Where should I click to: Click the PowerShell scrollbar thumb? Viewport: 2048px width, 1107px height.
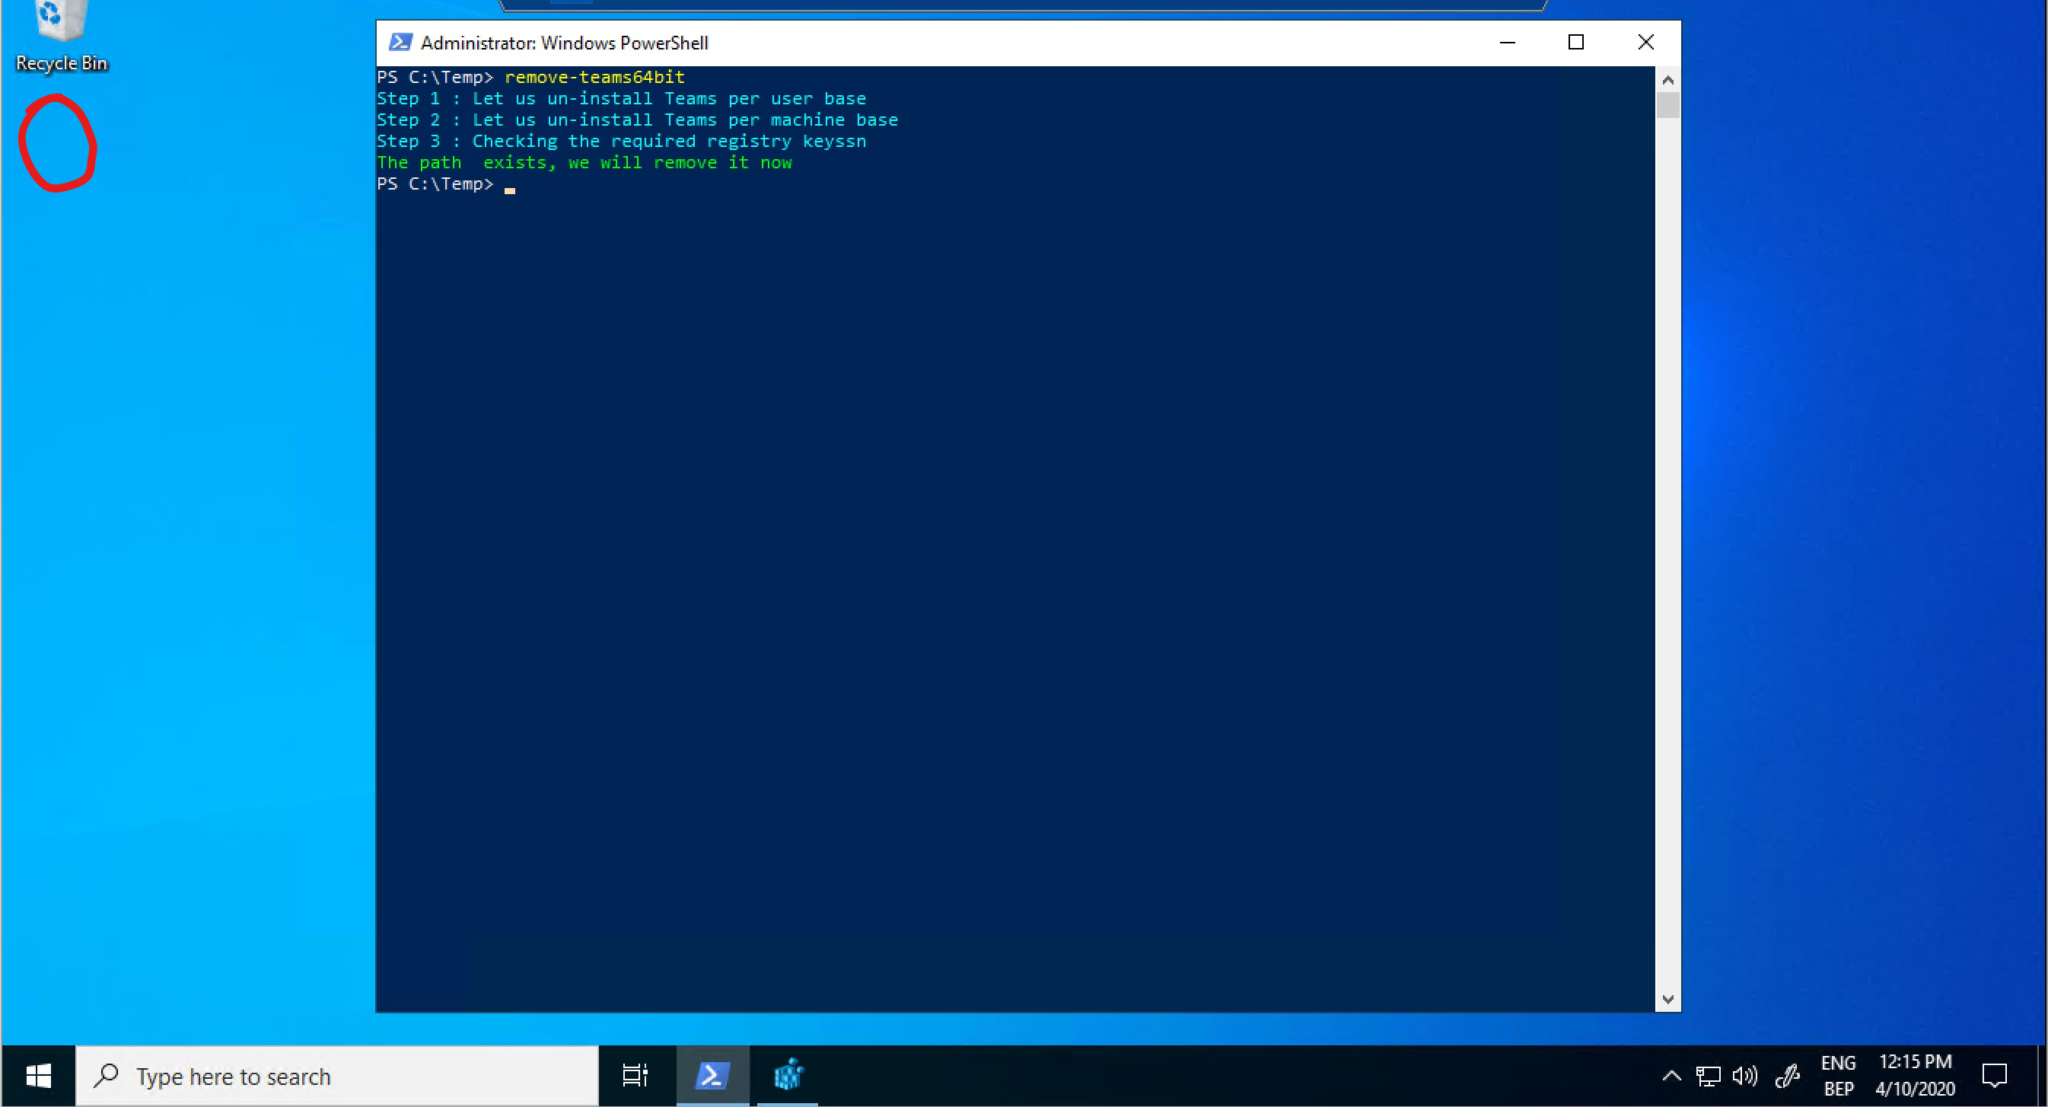(x=1667, y=105)
